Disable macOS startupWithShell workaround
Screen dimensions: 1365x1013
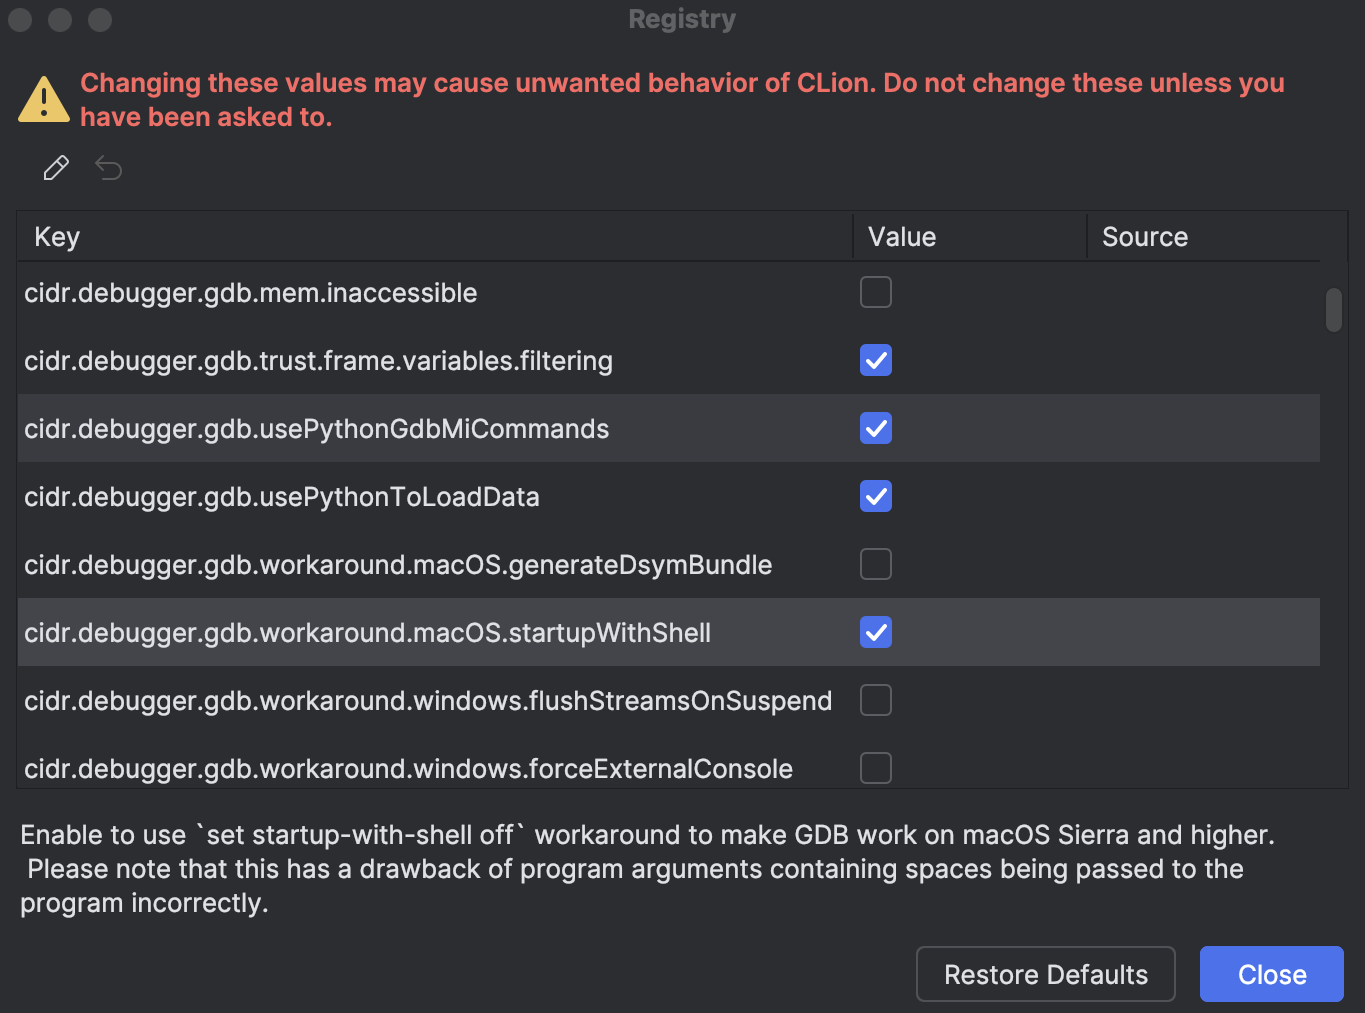(x=875, y=632)
